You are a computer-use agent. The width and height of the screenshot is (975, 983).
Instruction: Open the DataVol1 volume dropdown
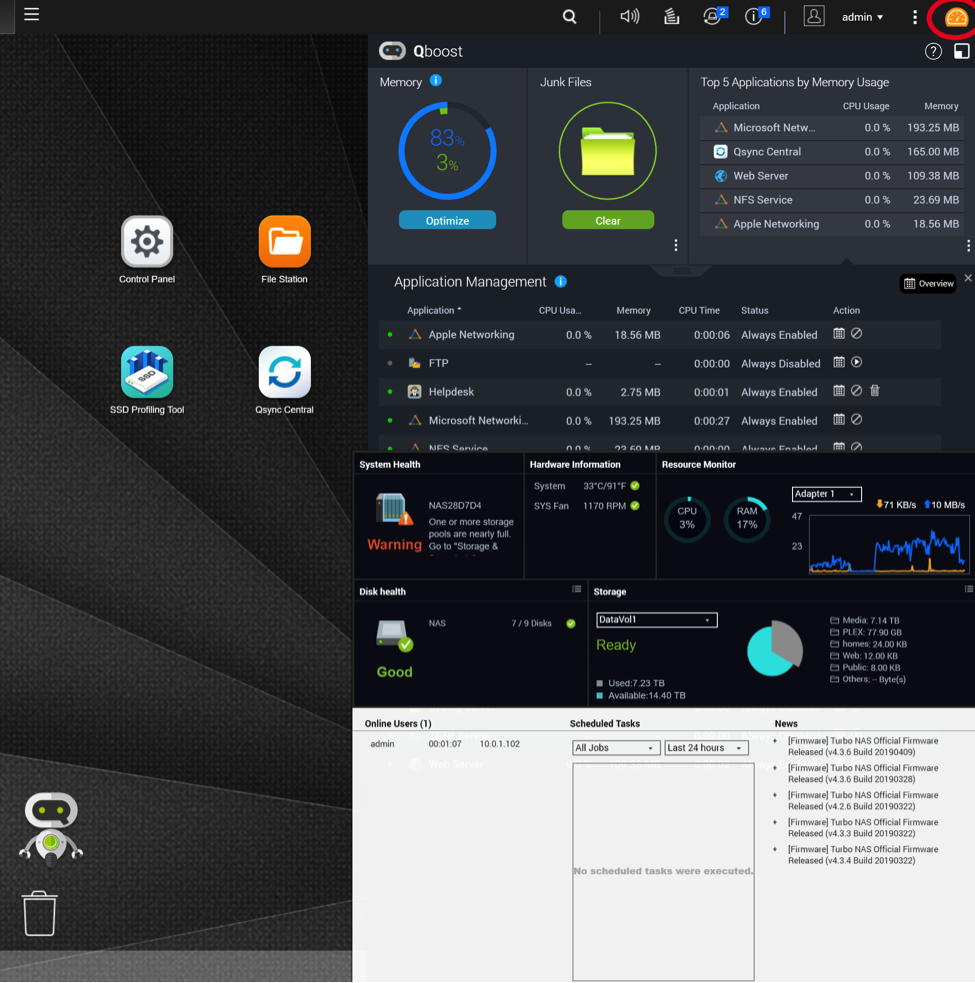pos(656,620)
